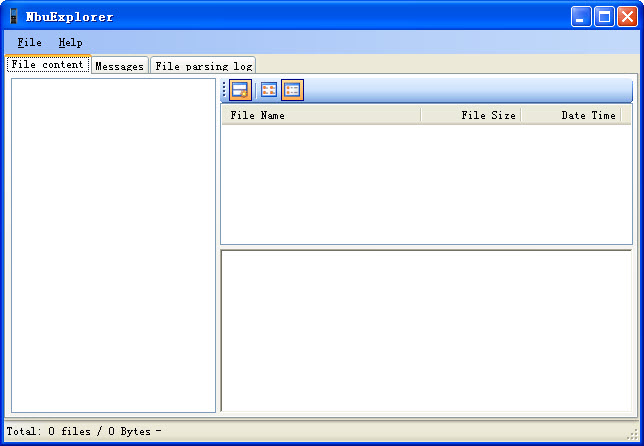Click the NbuExplorer app icon in title bar
The image size is (644, 446).
click(14, 16)
